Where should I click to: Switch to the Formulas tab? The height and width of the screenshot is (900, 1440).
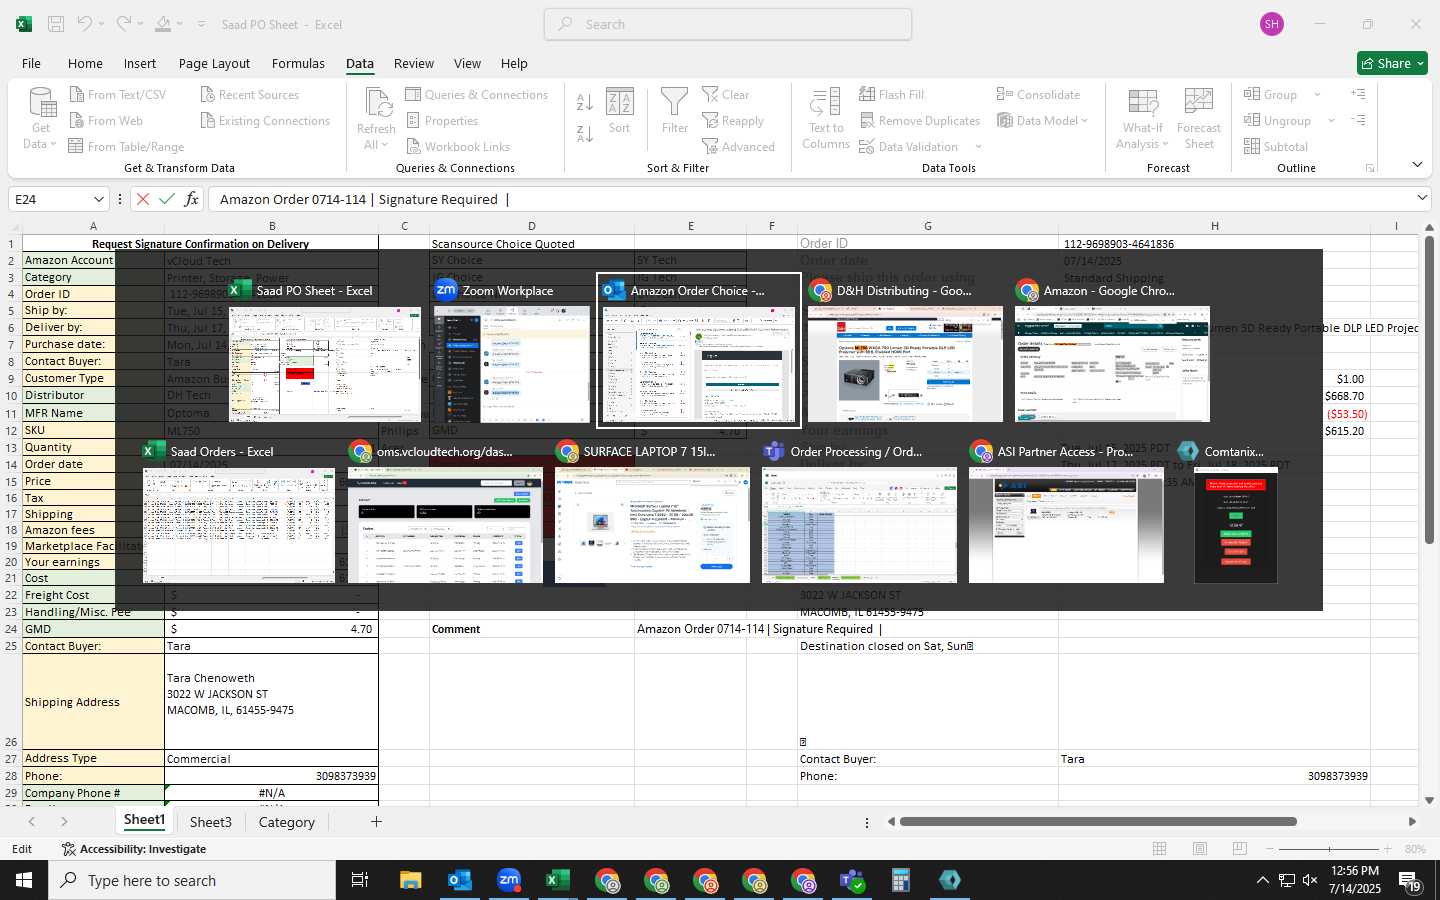298,63
